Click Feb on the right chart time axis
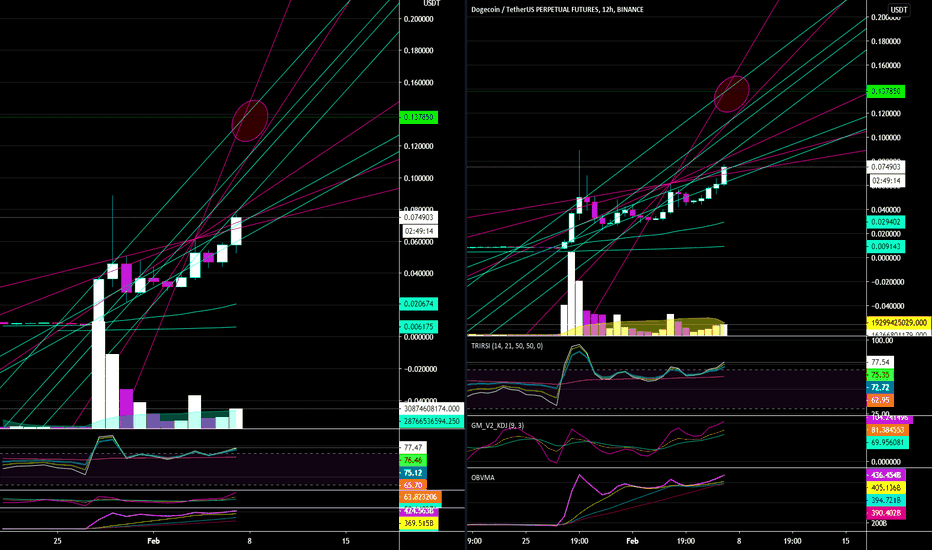932x550 pixels. click(632, 541)
